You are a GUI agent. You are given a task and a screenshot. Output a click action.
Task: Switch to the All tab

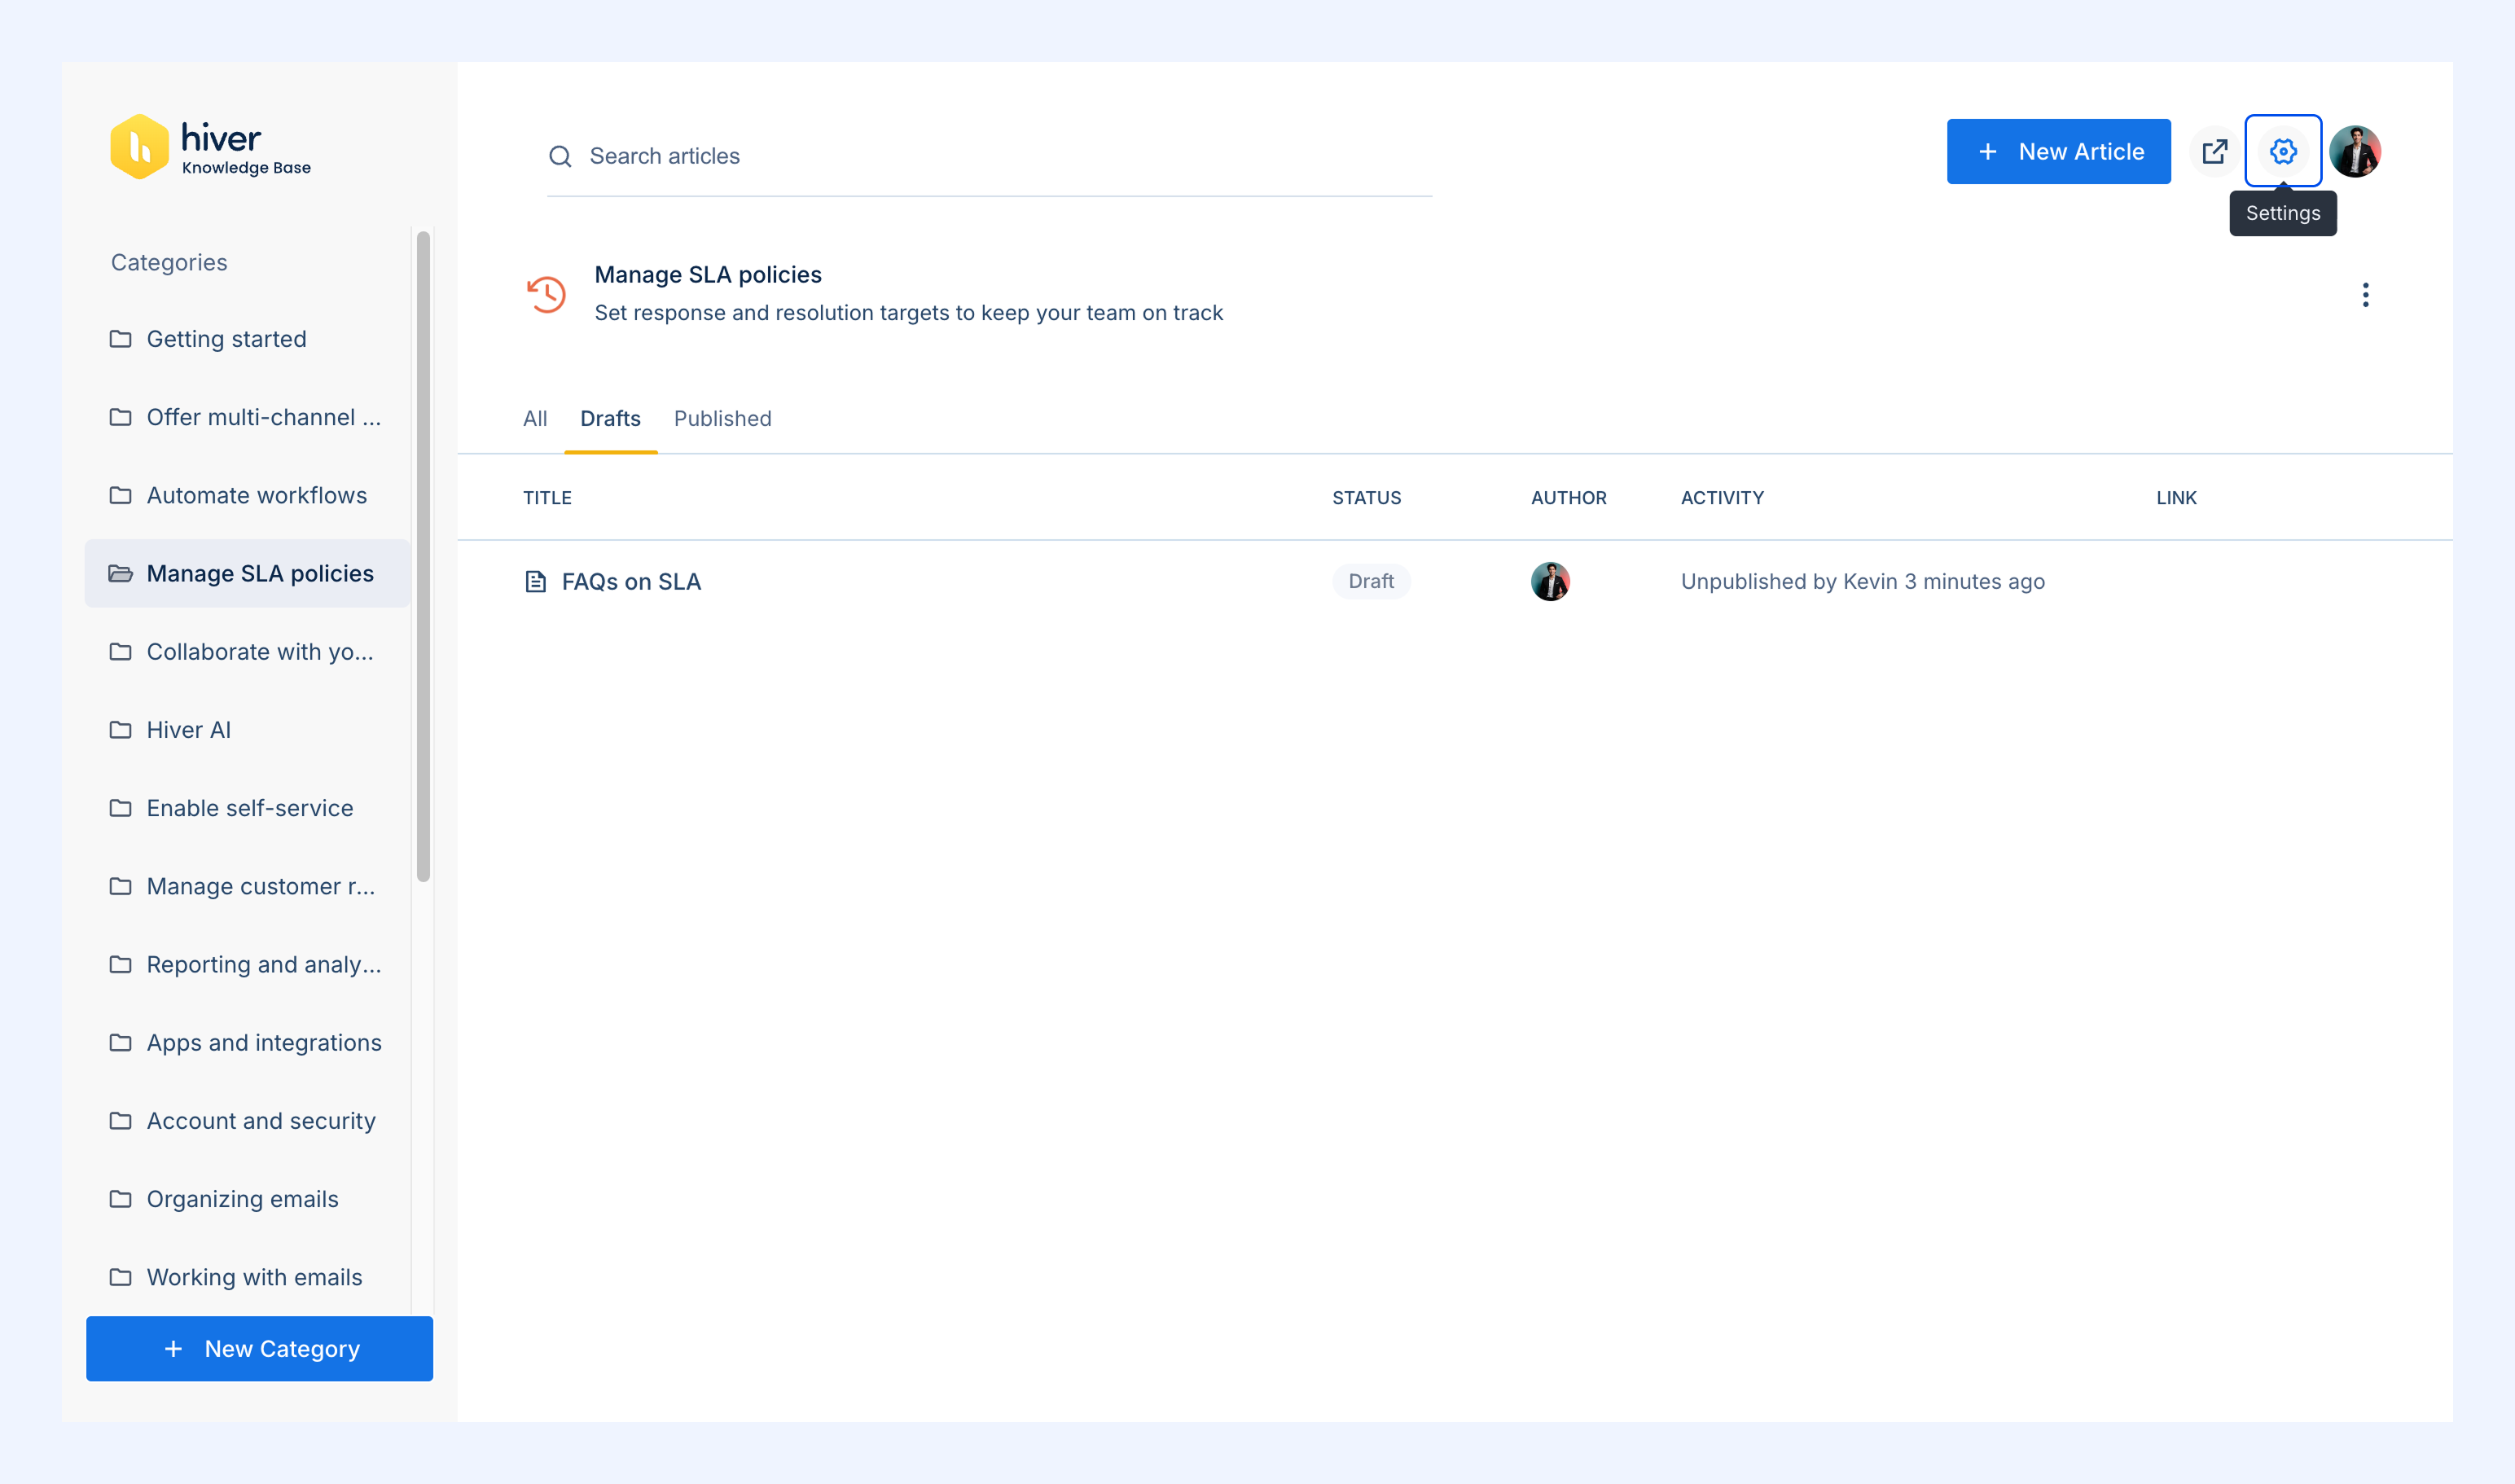point(535,418)
